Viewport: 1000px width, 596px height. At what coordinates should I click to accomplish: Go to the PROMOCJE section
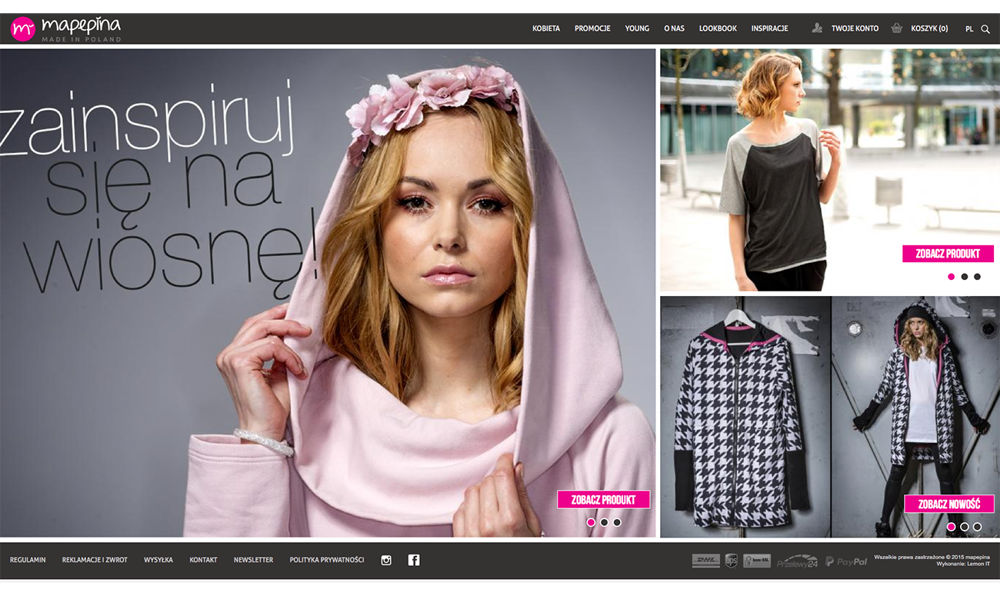click(592, 29)
